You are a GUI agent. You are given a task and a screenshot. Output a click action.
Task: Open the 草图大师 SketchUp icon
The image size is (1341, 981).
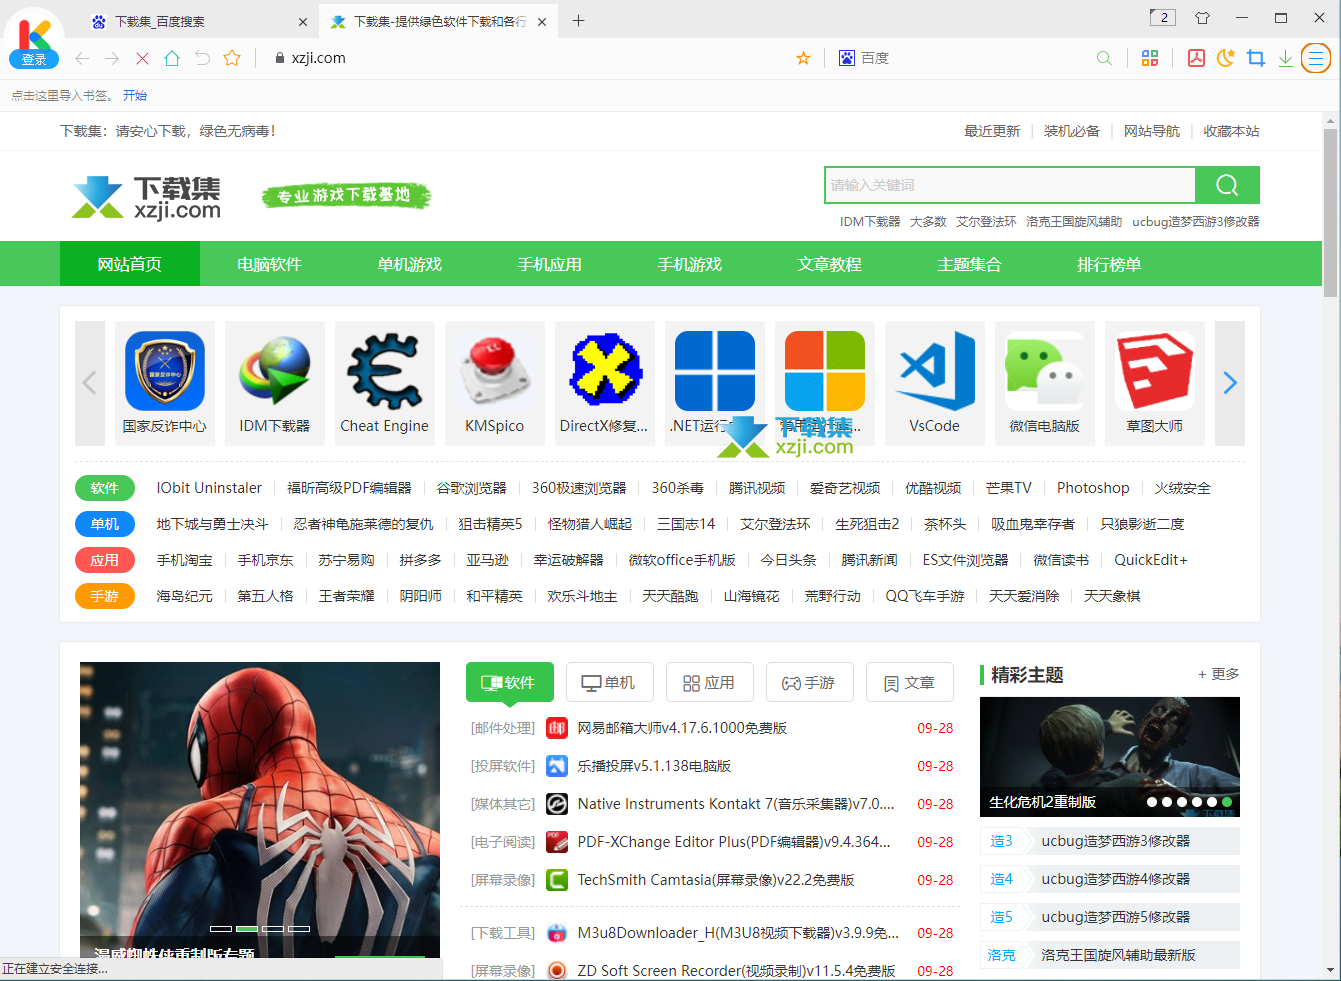pos(1155,371)
